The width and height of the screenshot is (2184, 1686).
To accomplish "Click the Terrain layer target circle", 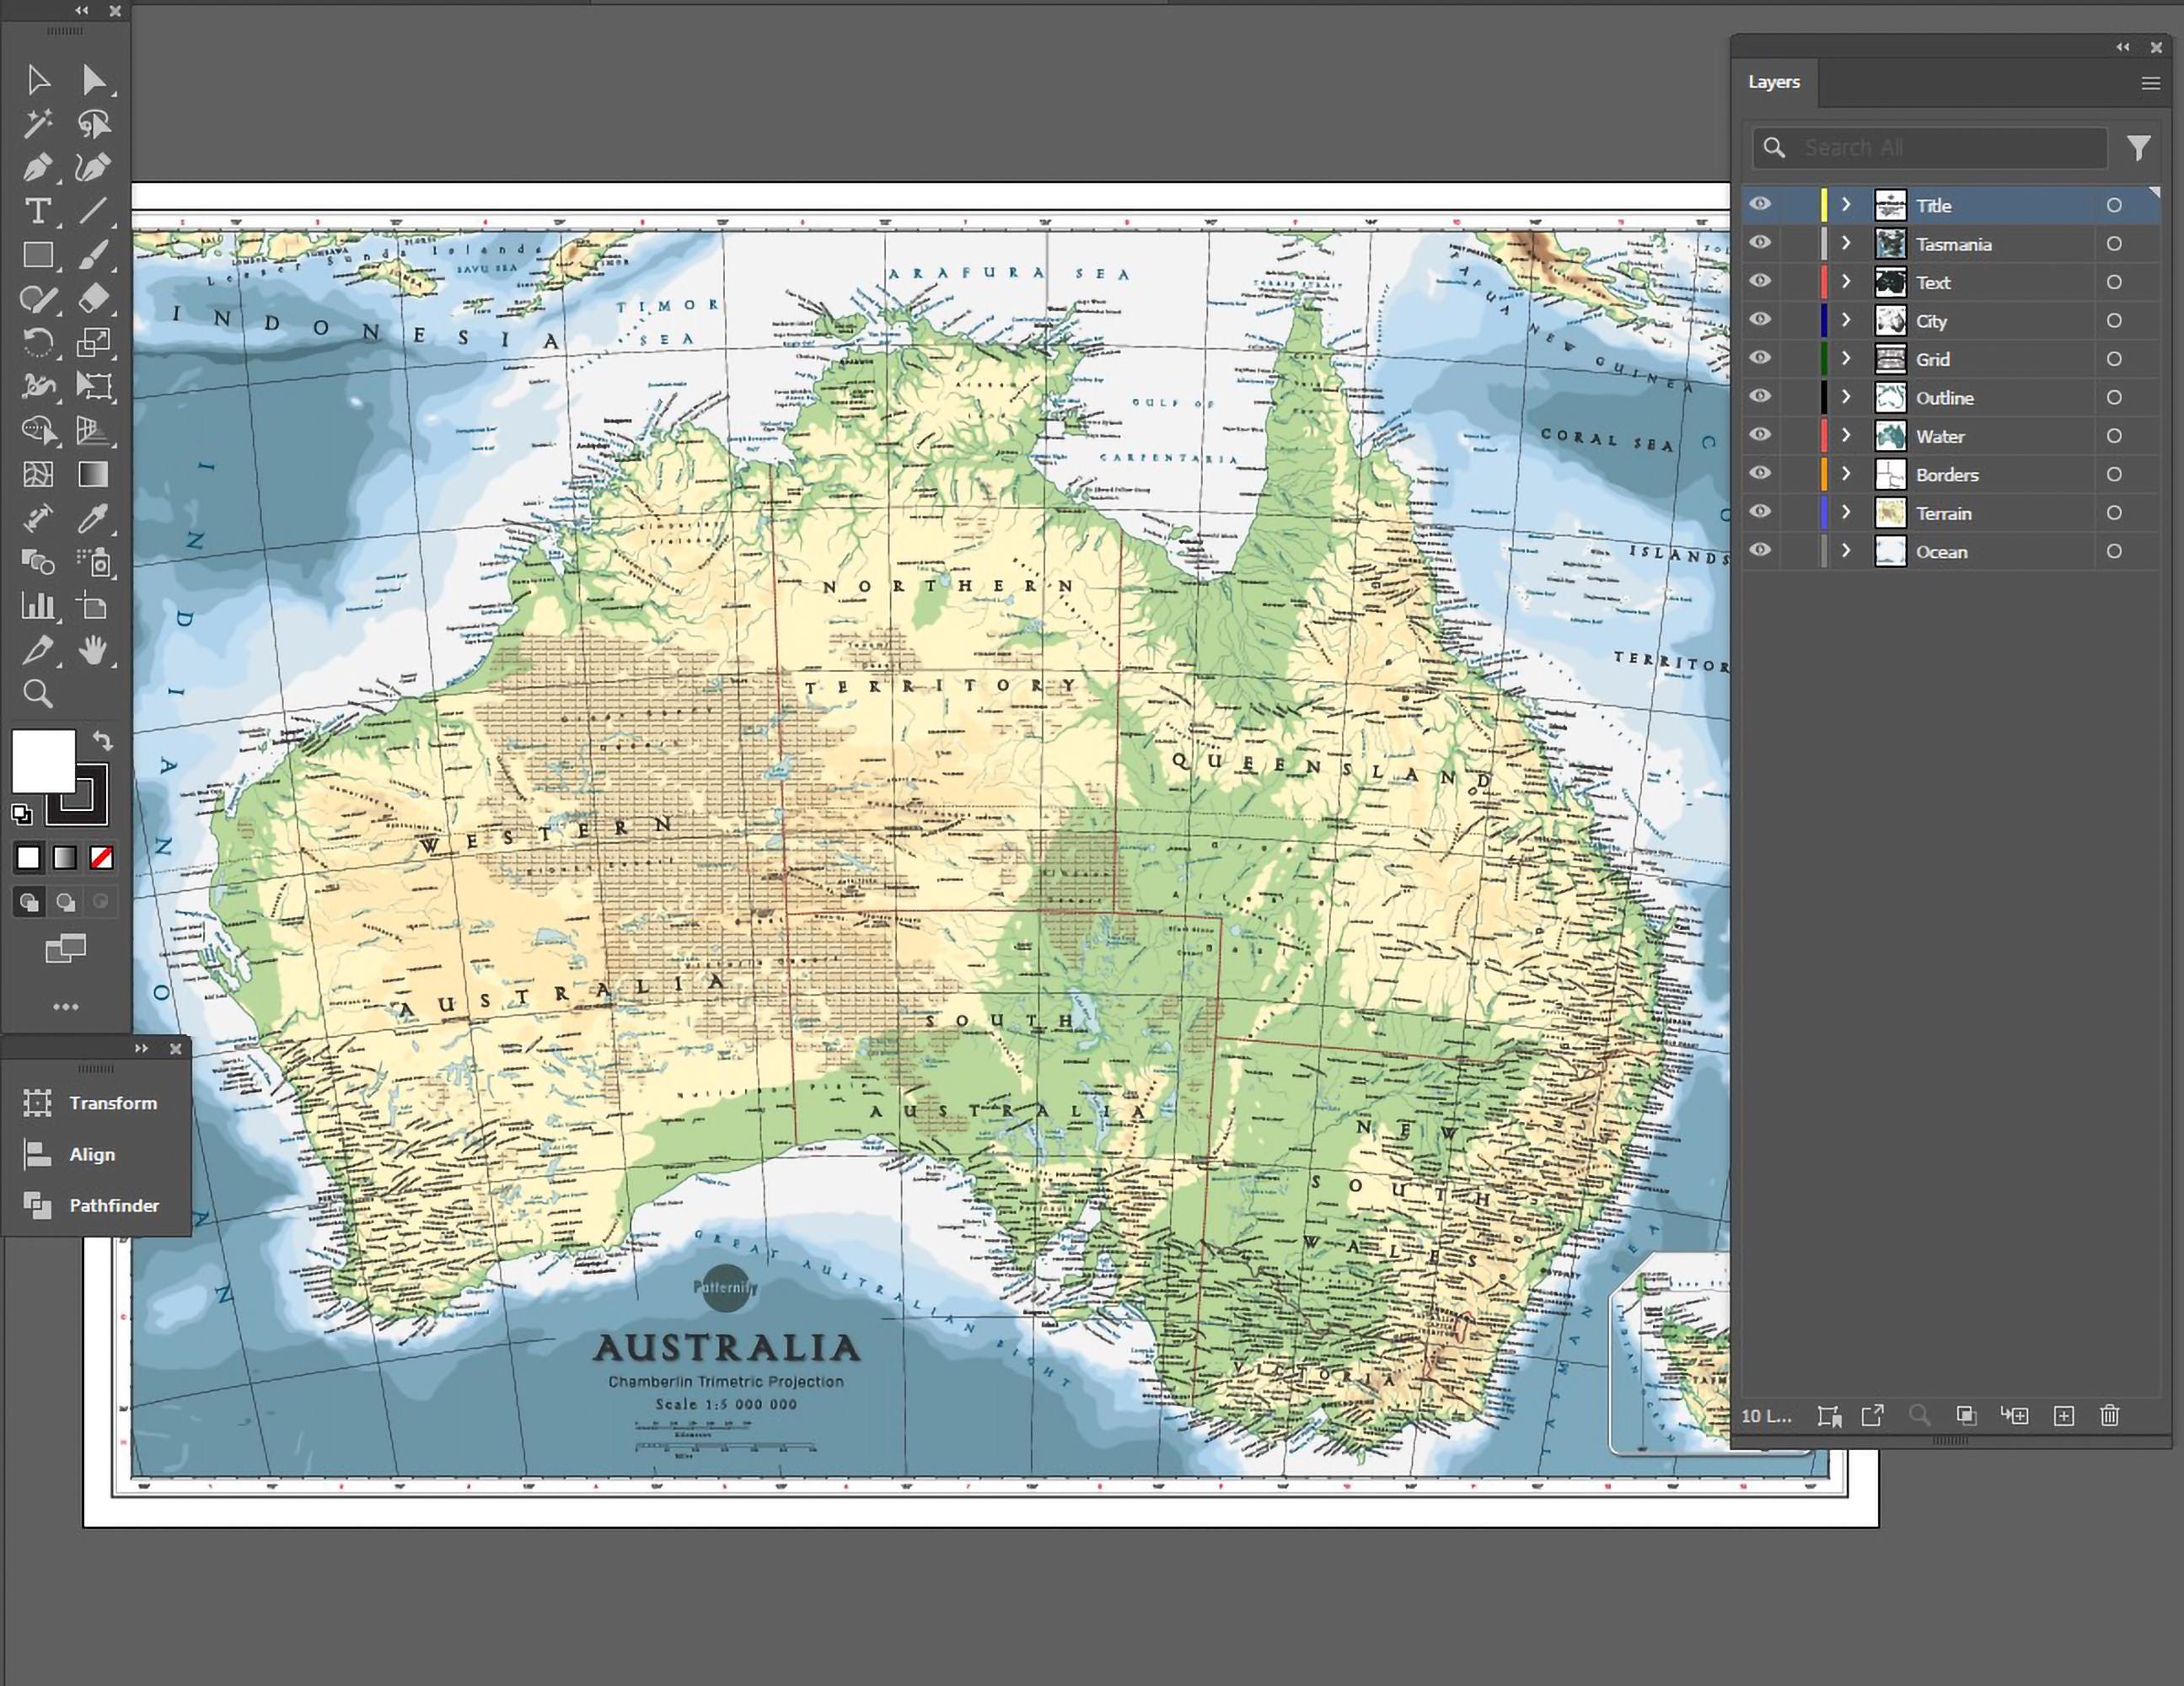I will [x=2114, y=513].
